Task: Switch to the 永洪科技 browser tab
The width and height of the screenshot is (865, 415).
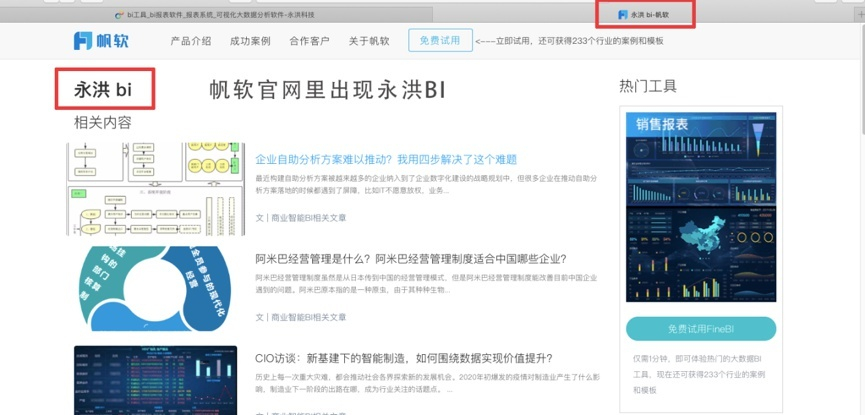Action: tap(217, 15)
